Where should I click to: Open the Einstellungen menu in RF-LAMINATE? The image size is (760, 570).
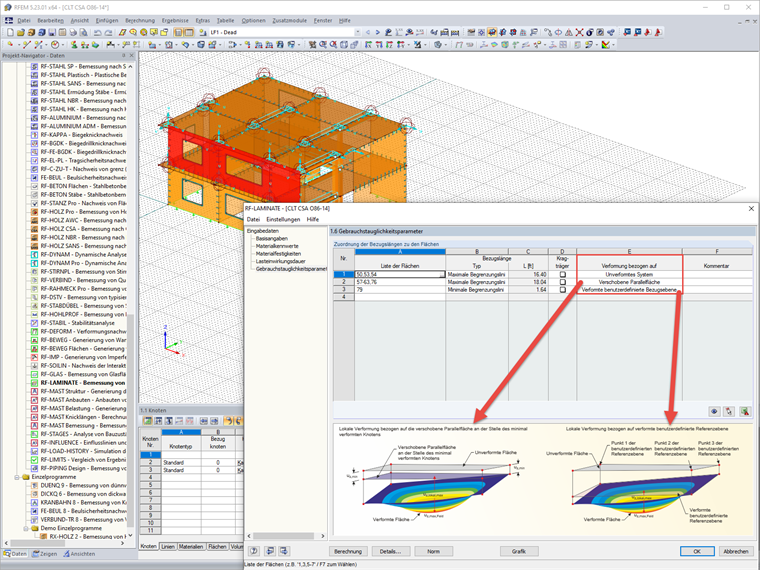click(283, 220)
